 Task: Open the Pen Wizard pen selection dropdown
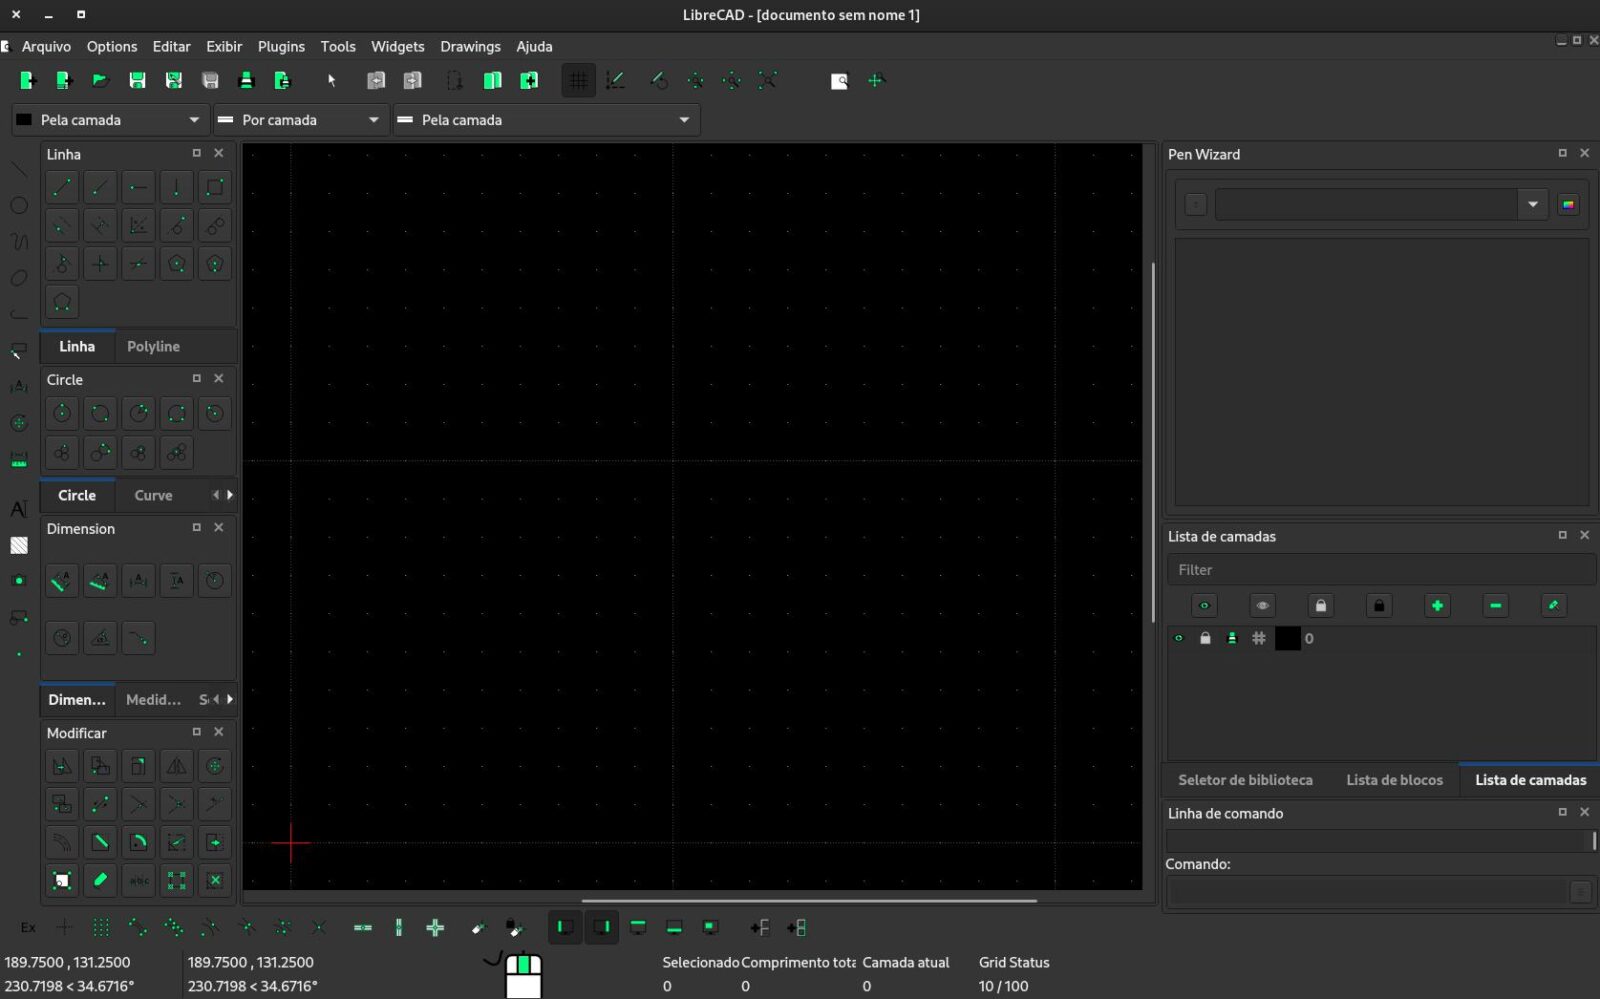point(1531,203)
